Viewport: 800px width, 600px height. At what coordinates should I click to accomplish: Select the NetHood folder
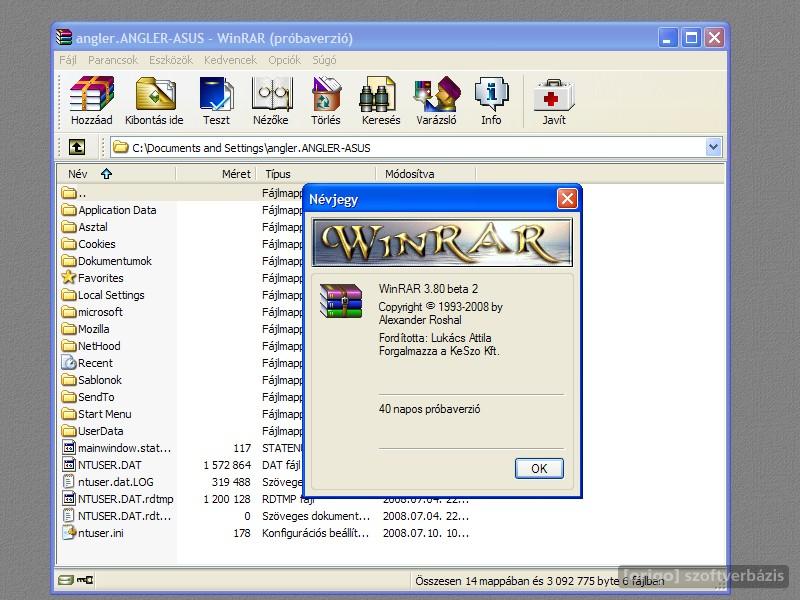coord(91,346)
